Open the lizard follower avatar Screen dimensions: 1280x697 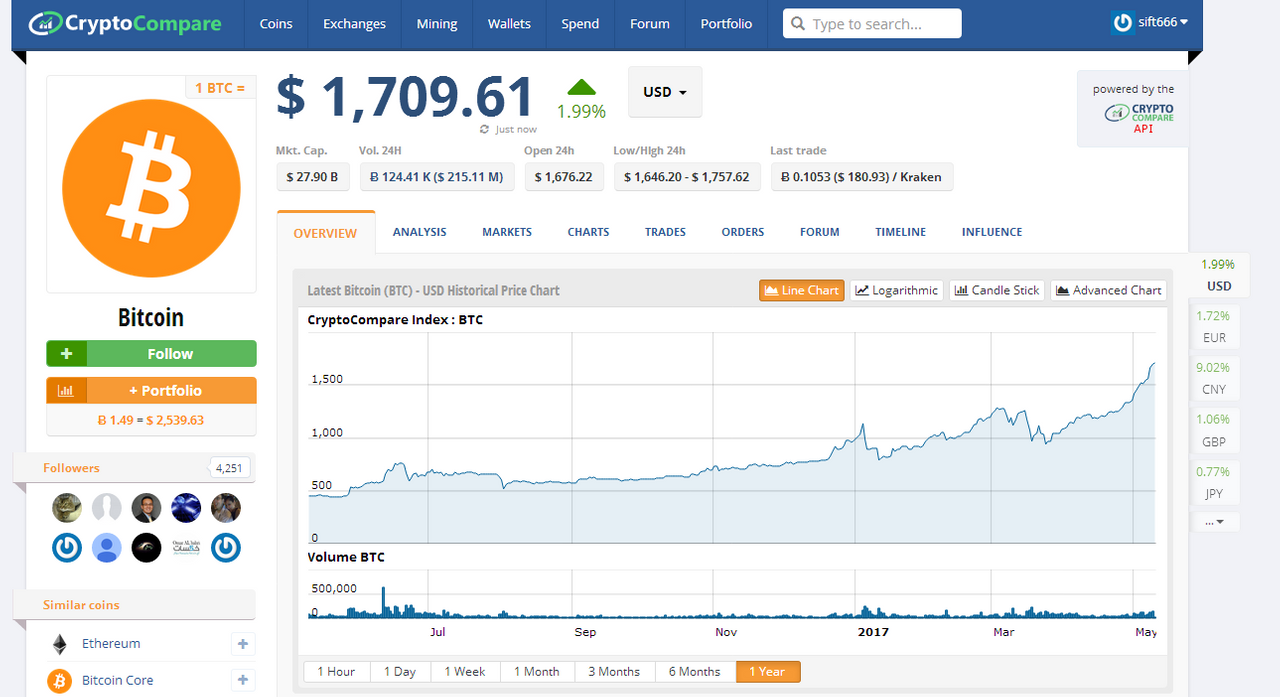pos(67,508)
